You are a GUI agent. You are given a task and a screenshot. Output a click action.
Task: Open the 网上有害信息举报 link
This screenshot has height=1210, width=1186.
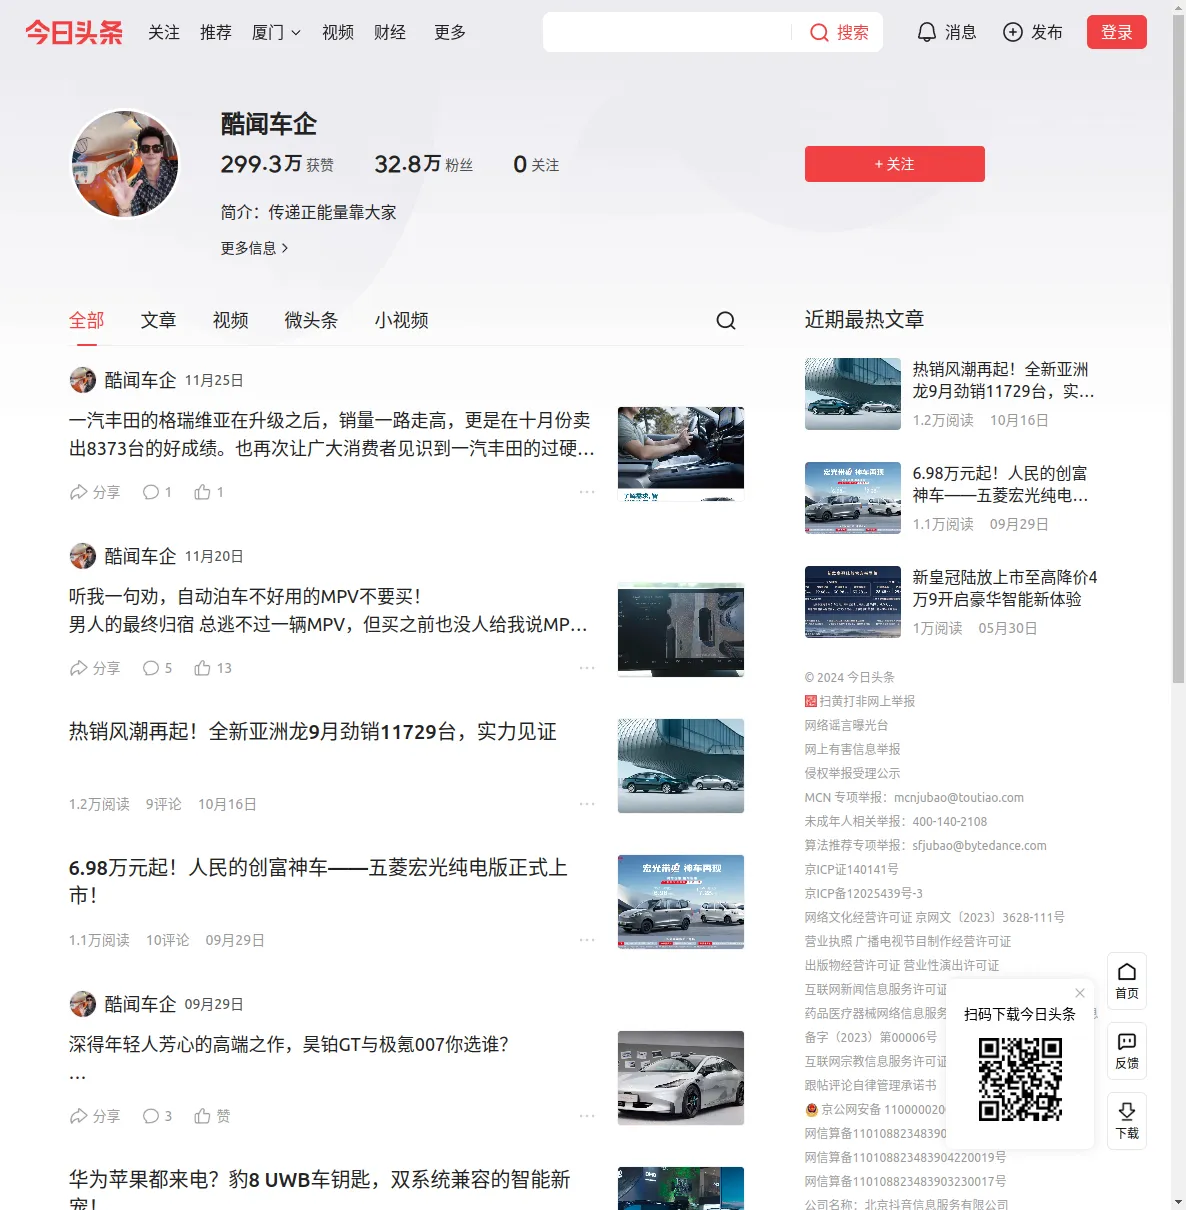pos(852,749)
